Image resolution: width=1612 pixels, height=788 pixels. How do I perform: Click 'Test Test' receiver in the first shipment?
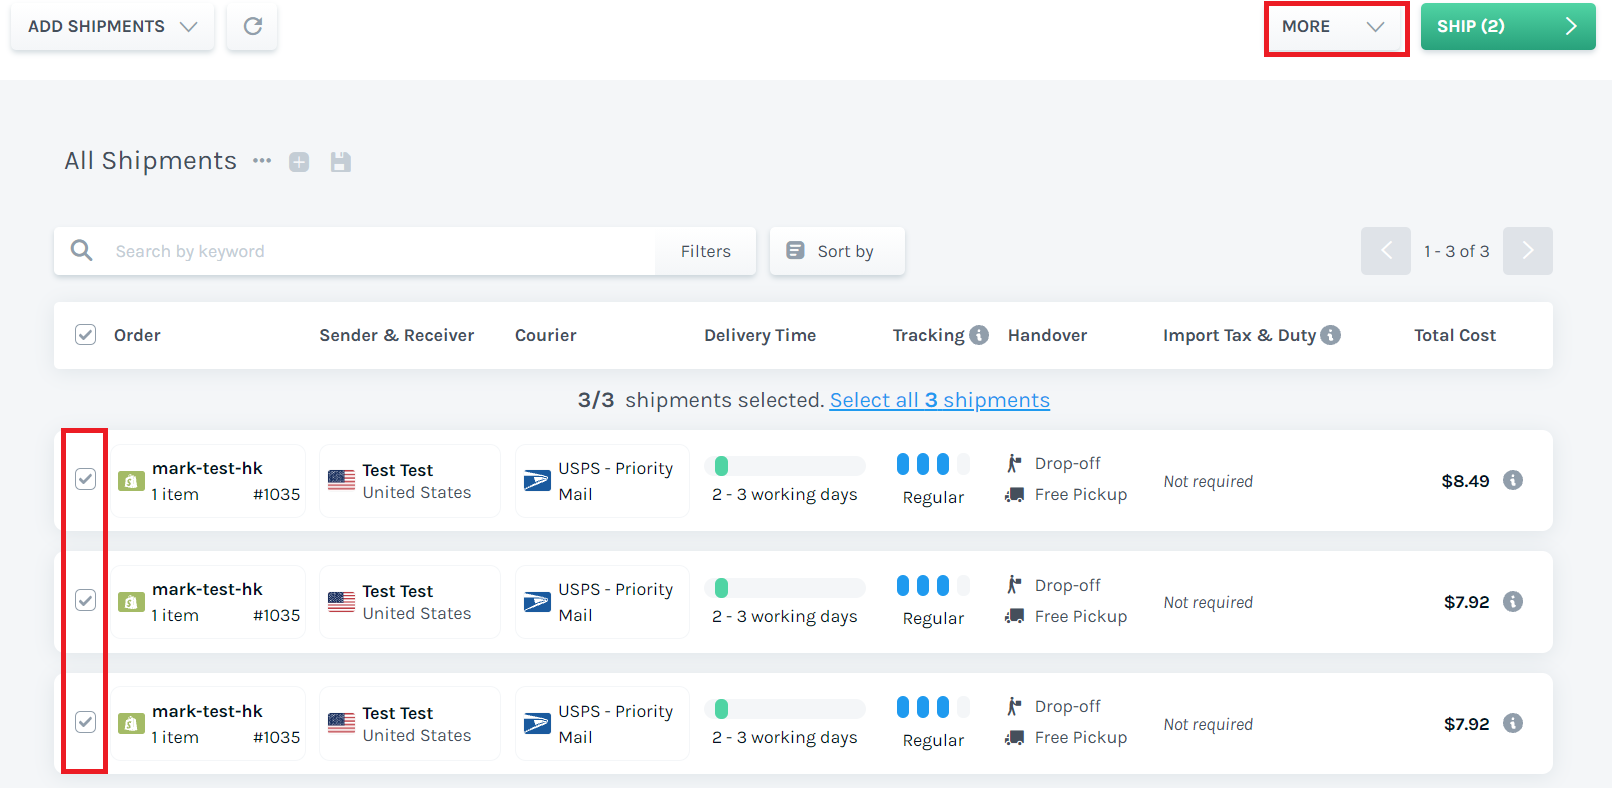(x=398, y=470)
